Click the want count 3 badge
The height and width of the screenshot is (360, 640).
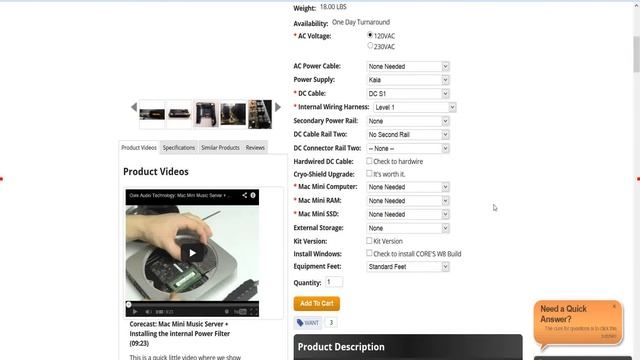point(331,323)
